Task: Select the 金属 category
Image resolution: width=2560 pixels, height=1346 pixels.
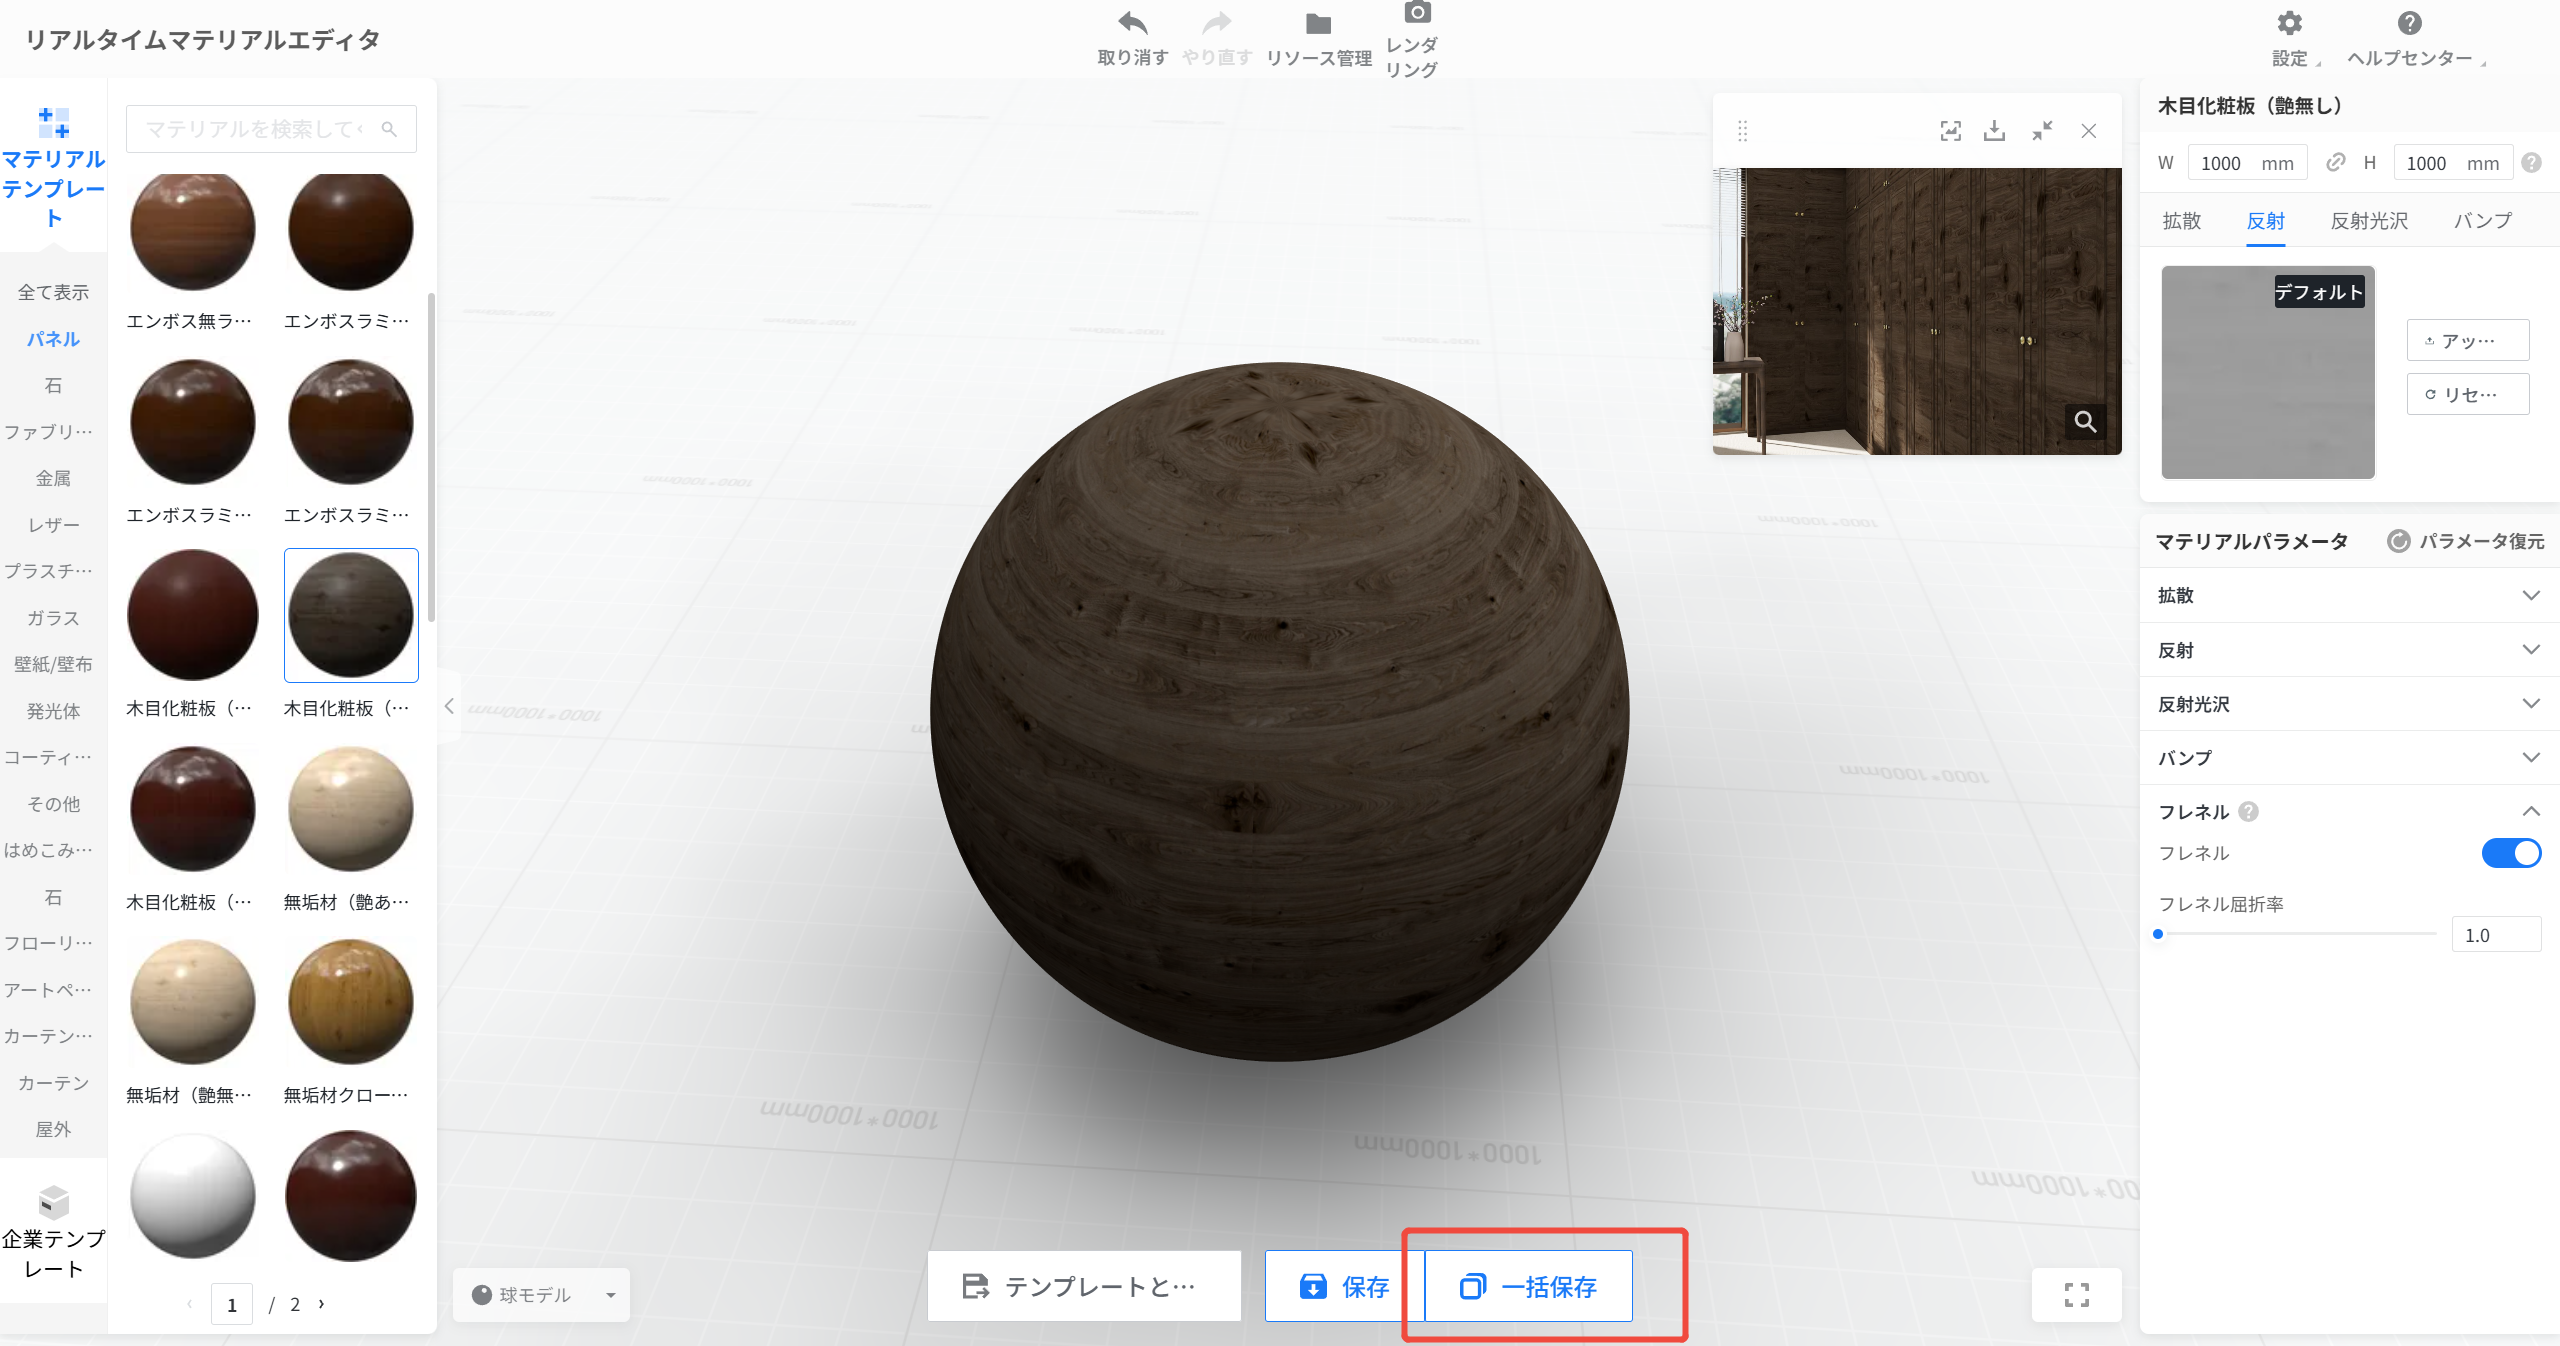Action: click(x=54, y=478)
